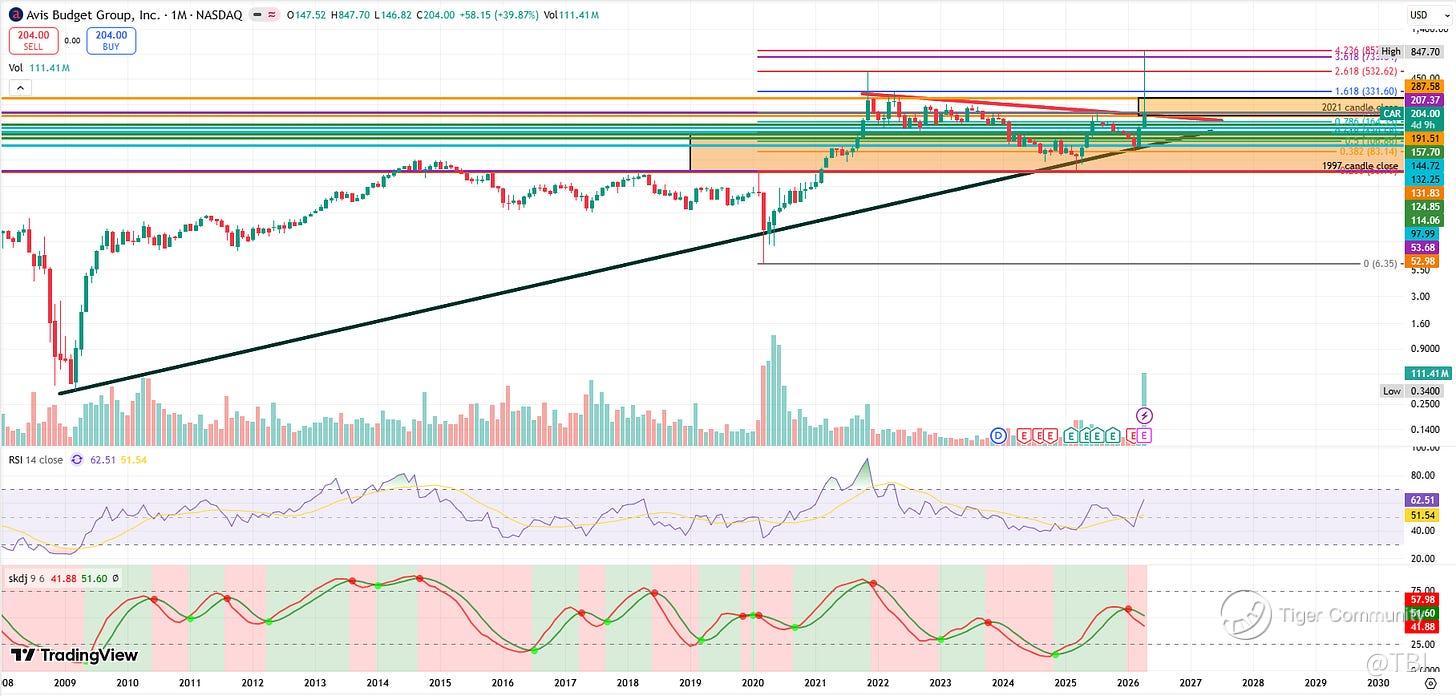The width and height of the screenshot is (1456, 696).
Task: Click the 57.98 red skdj scale tag
Action: (1421, 599)
